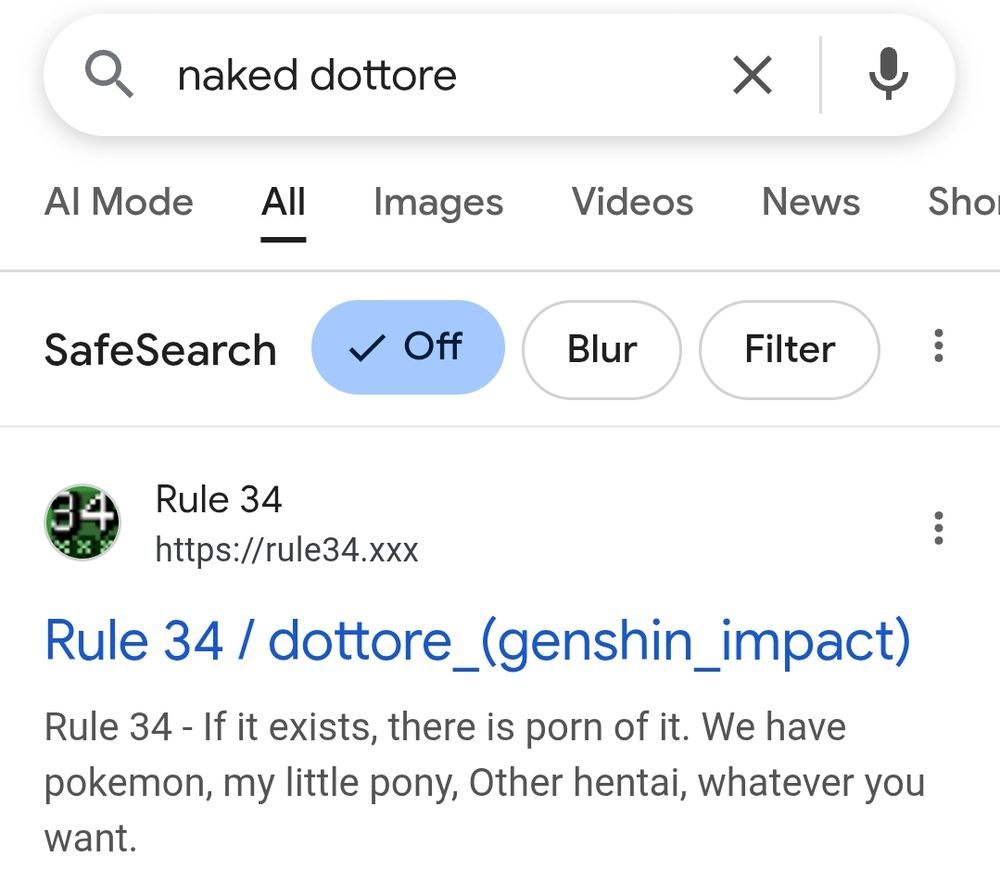Click the magnifying glass search icon
Image resolution: width=1000 pixels, height=892 pixels.
click(x=109, y=75)
